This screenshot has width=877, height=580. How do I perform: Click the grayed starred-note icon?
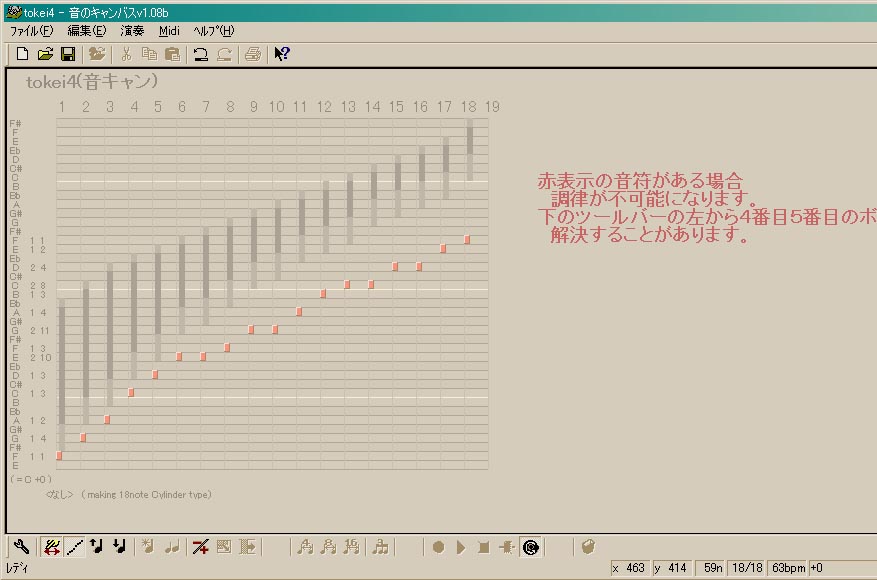148,546
